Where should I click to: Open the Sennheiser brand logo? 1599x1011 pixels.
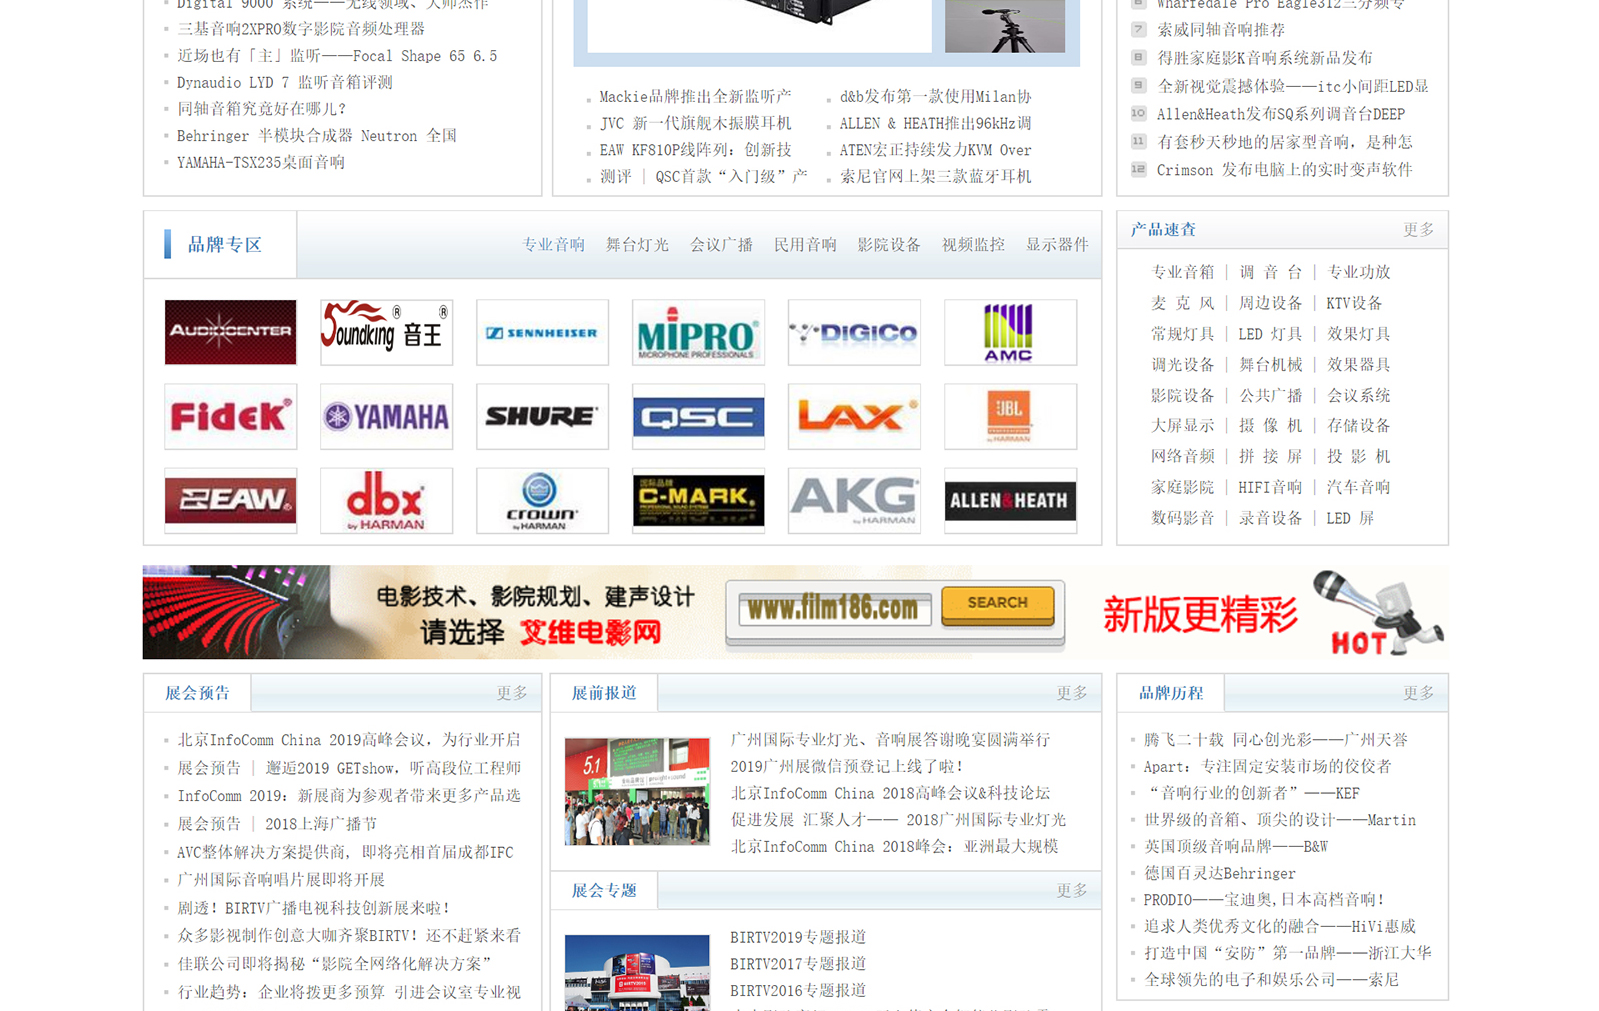(542, 332)
